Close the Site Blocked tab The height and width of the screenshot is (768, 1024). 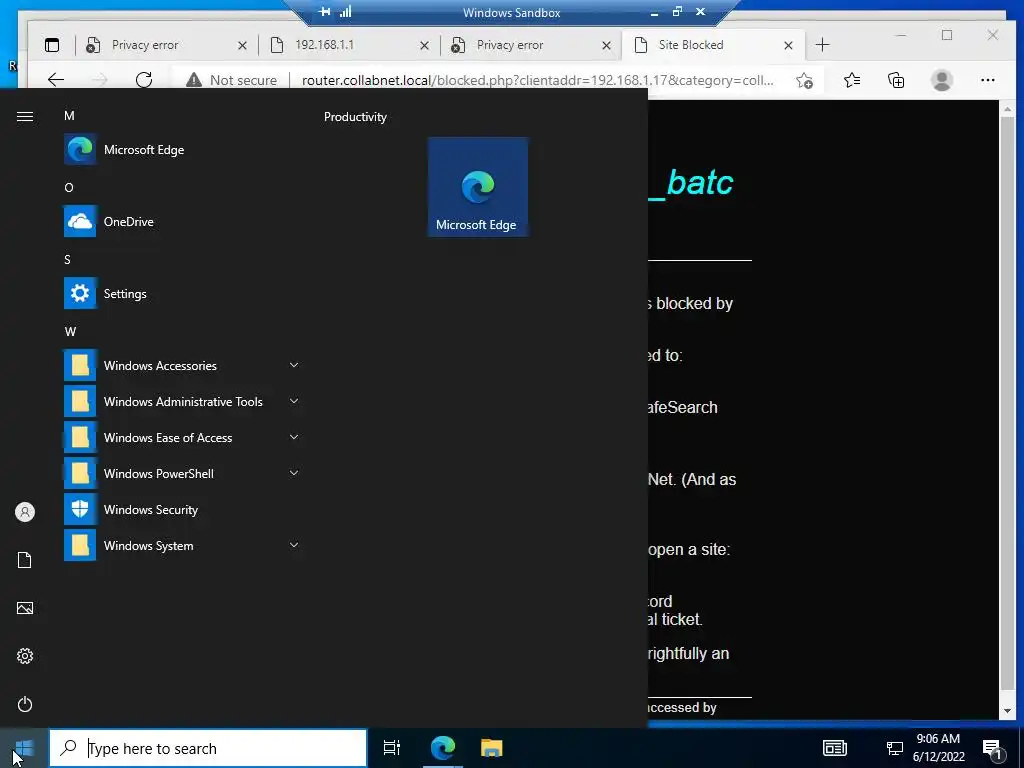[788, 46]
